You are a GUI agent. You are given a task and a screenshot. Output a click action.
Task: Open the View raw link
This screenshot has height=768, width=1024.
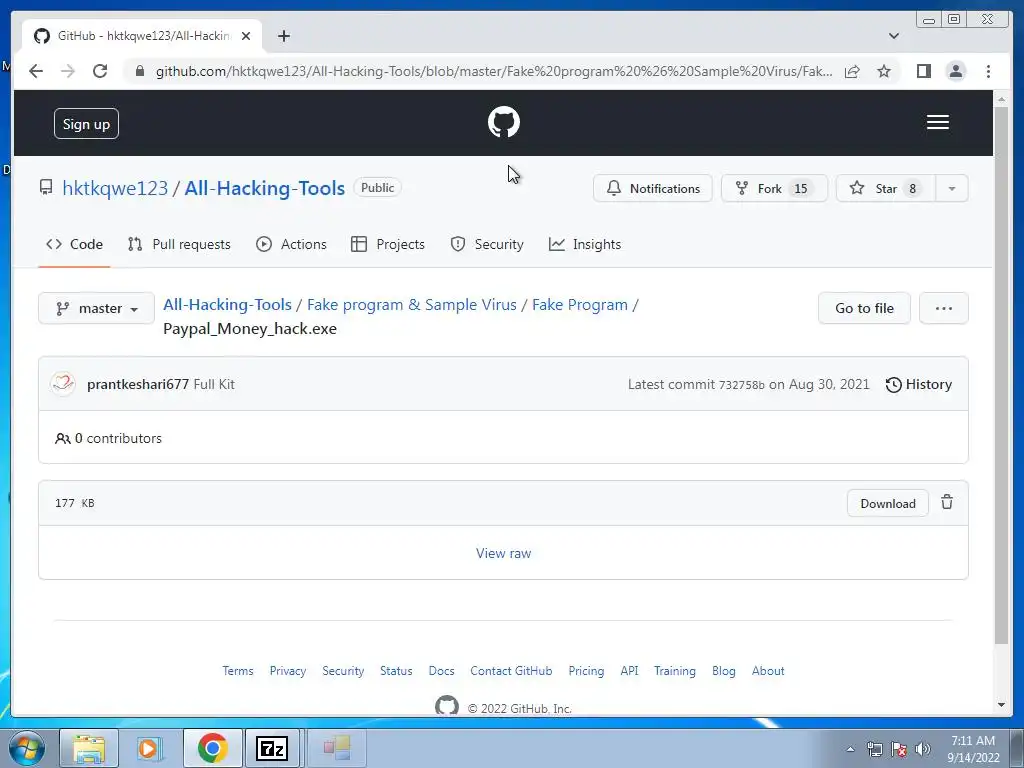(x=504, y=553)
